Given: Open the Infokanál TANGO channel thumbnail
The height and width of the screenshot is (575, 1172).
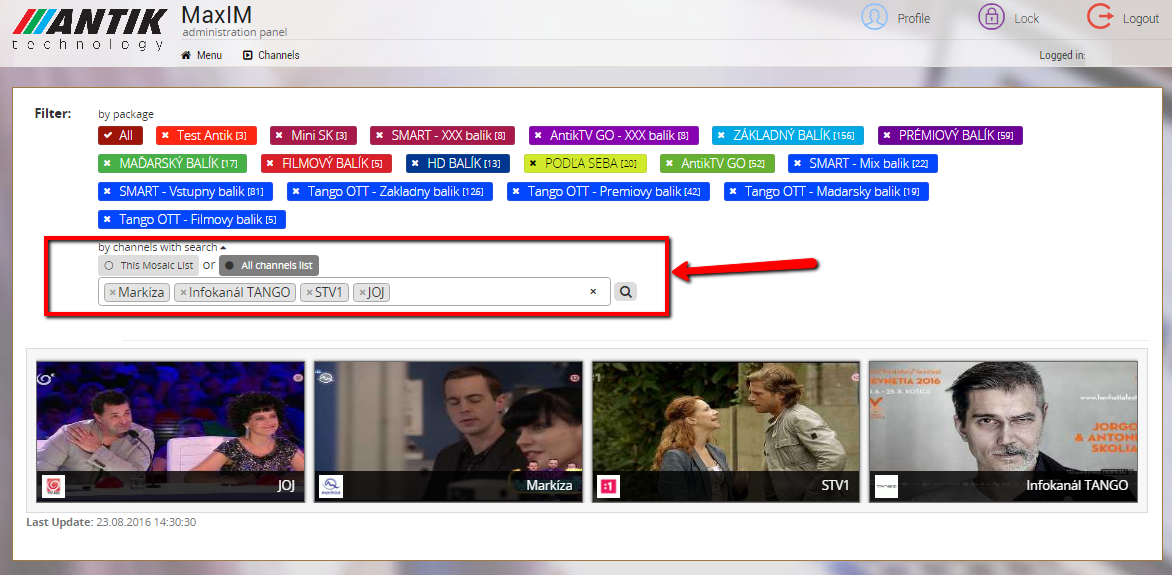Looking at the screenshot, I should 1004,431.
